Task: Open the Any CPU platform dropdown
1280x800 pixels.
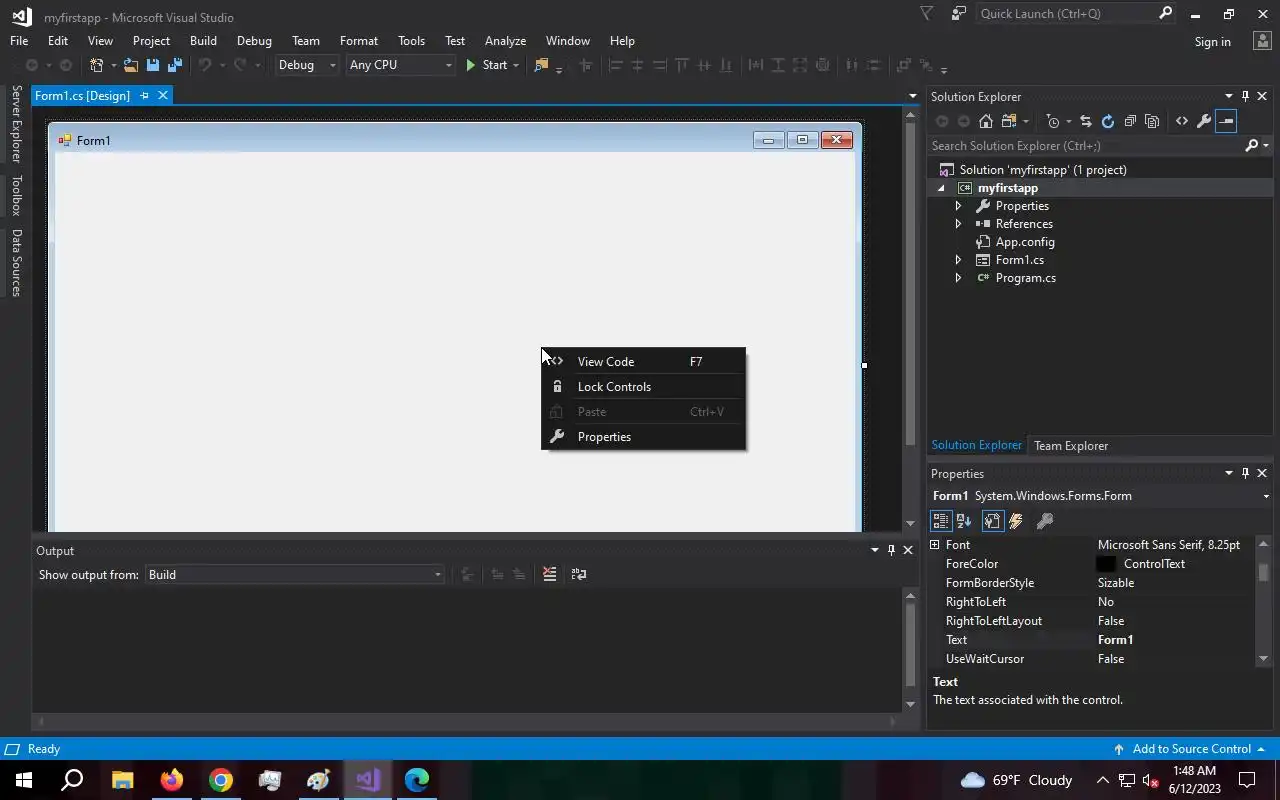Action: [x=400, y=65]
